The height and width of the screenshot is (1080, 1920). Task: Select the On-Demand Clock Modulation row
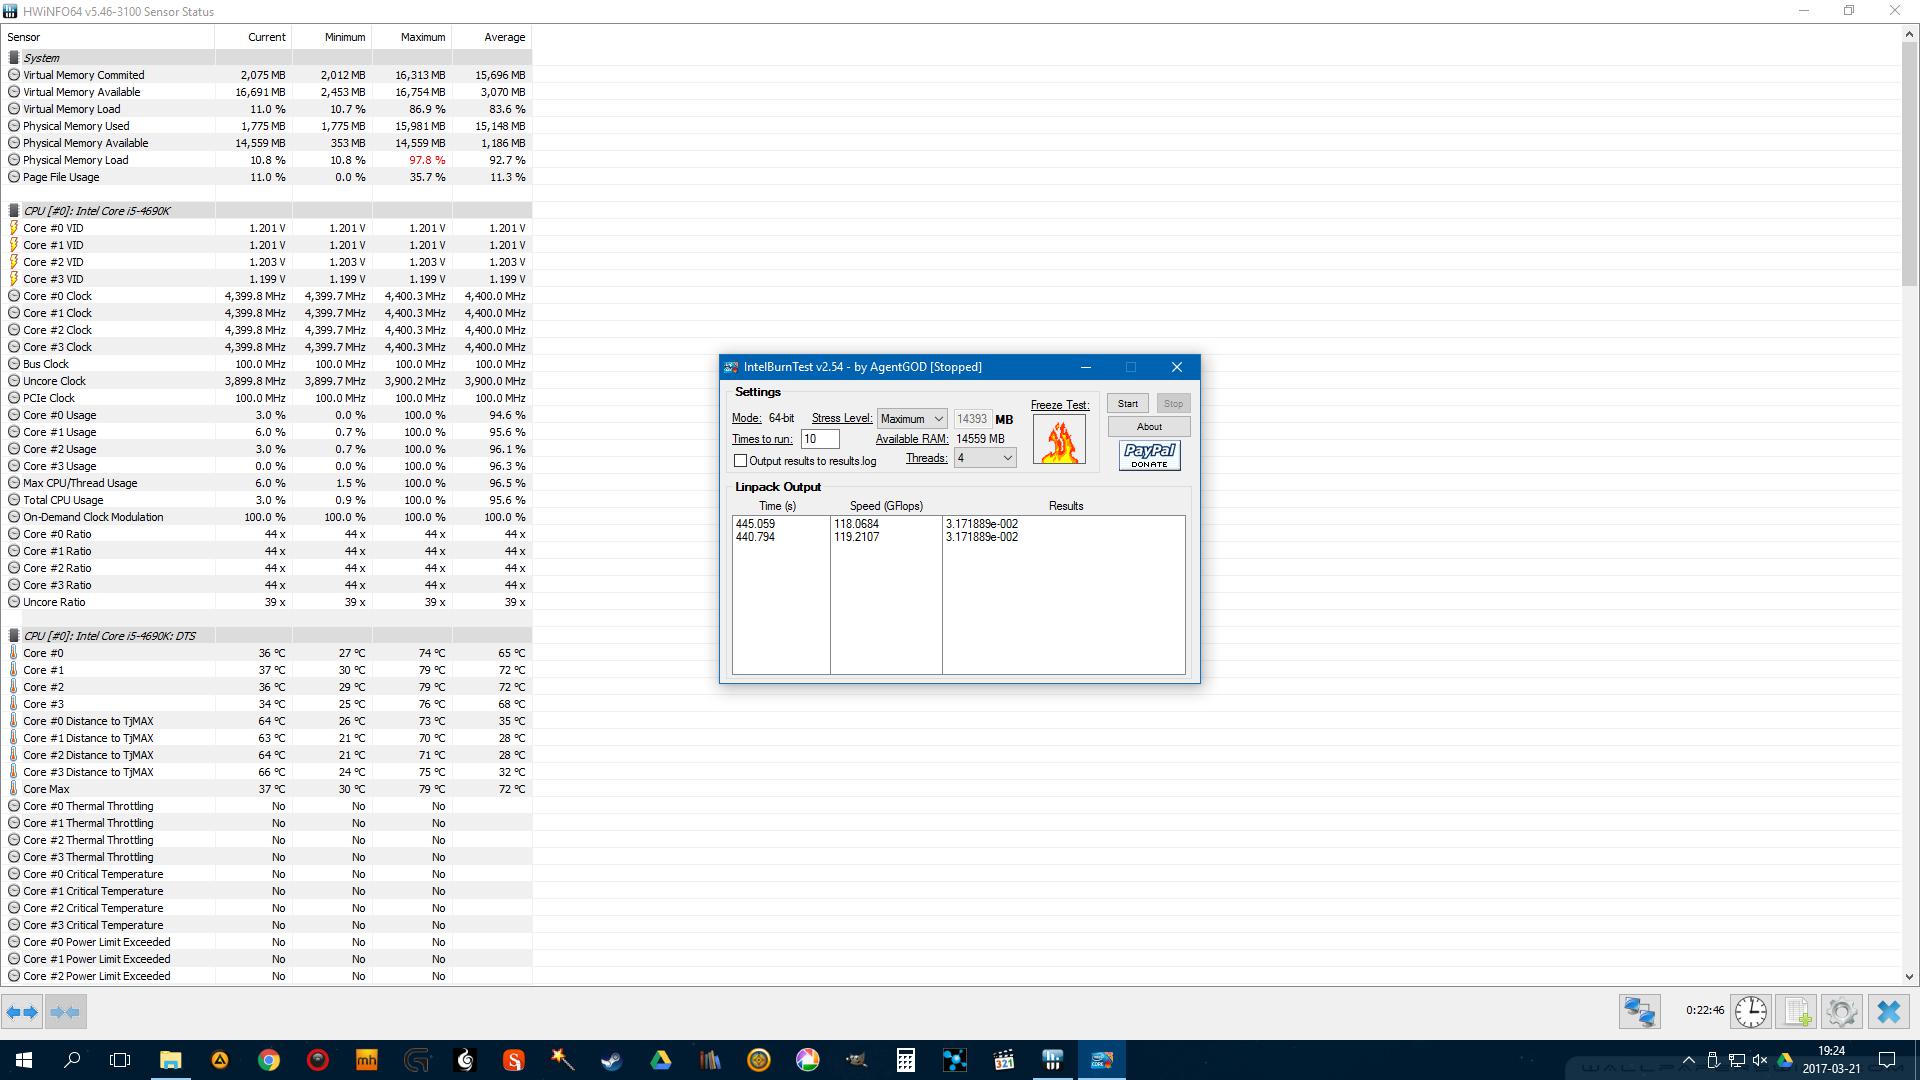(268, 517)
